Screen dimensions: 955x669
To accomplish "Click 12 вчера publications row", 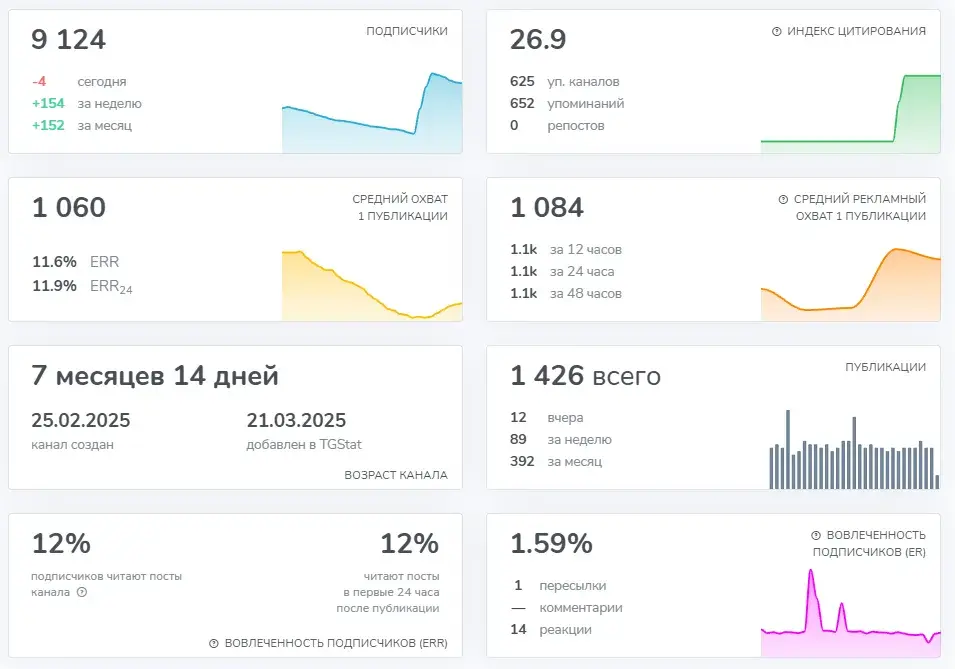I will pos(547,418).
